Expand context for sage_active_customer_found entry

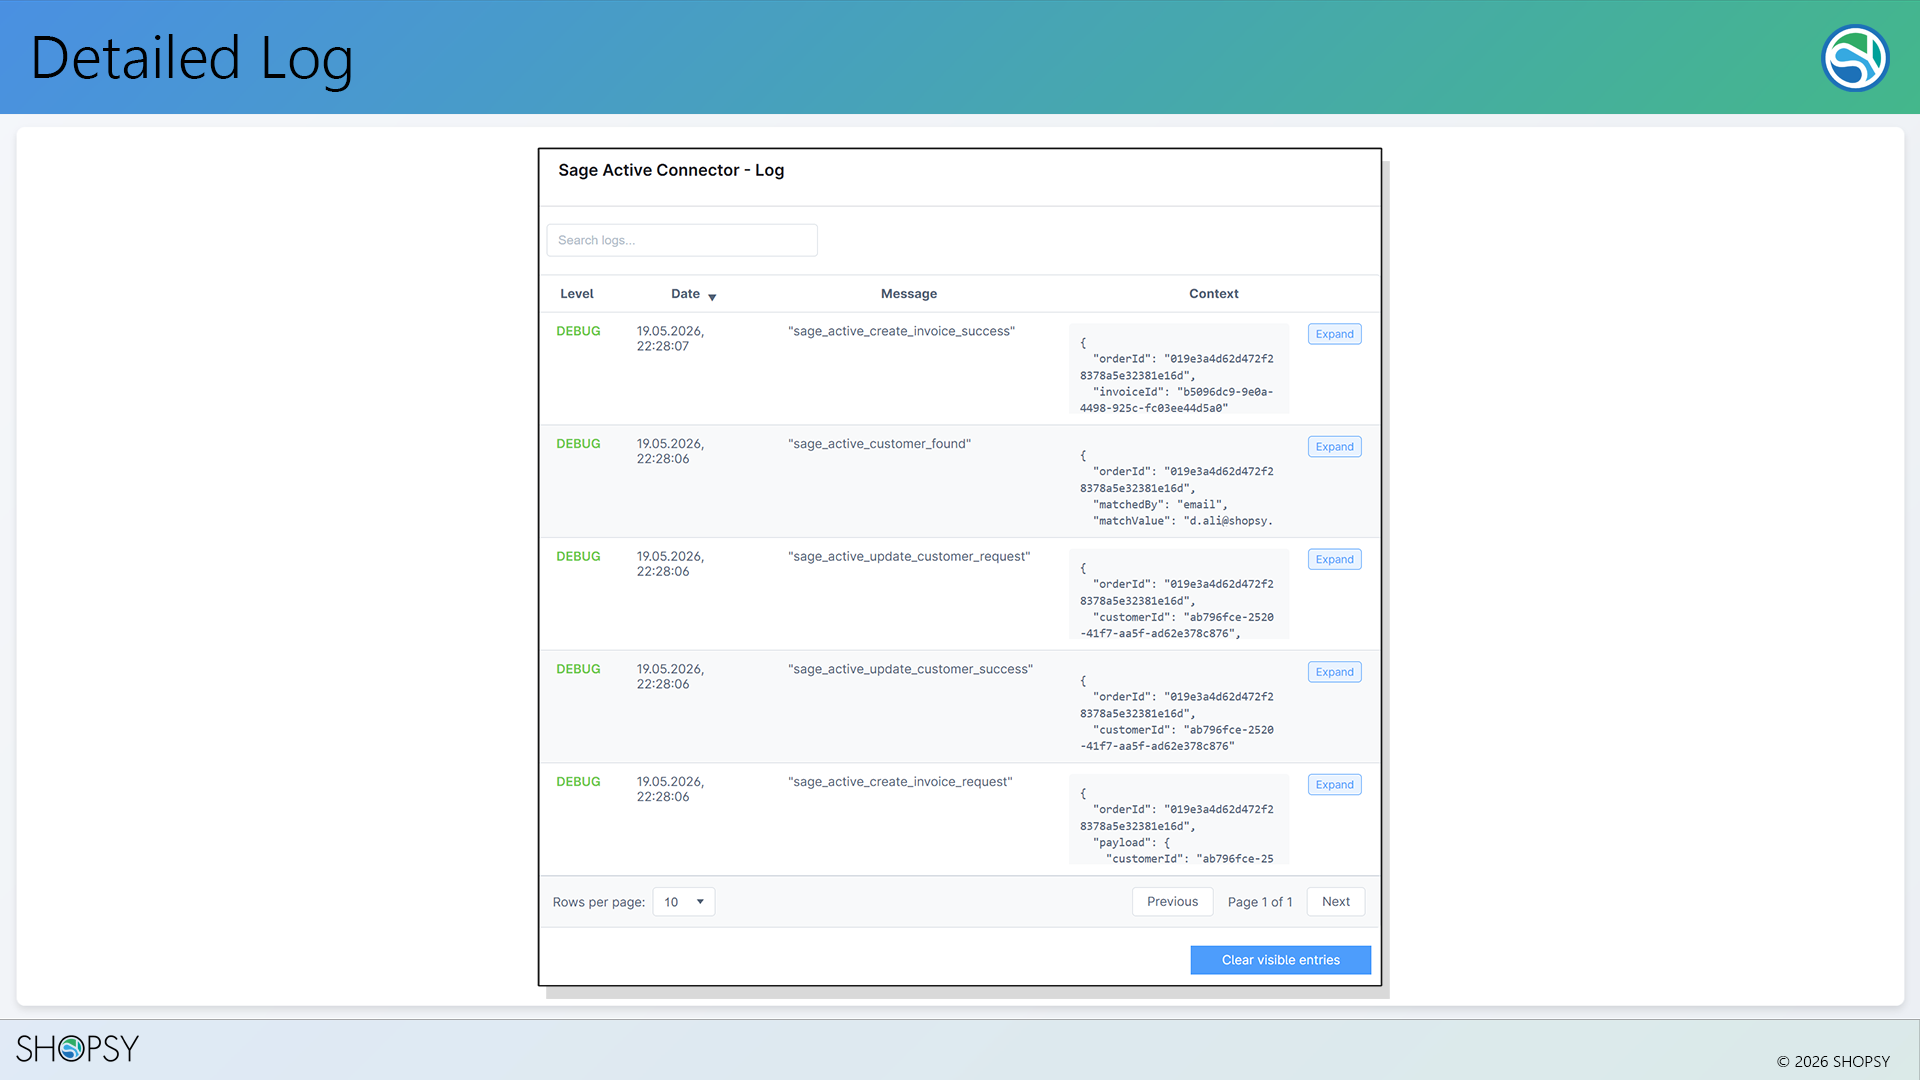[x=1334, y=447]
